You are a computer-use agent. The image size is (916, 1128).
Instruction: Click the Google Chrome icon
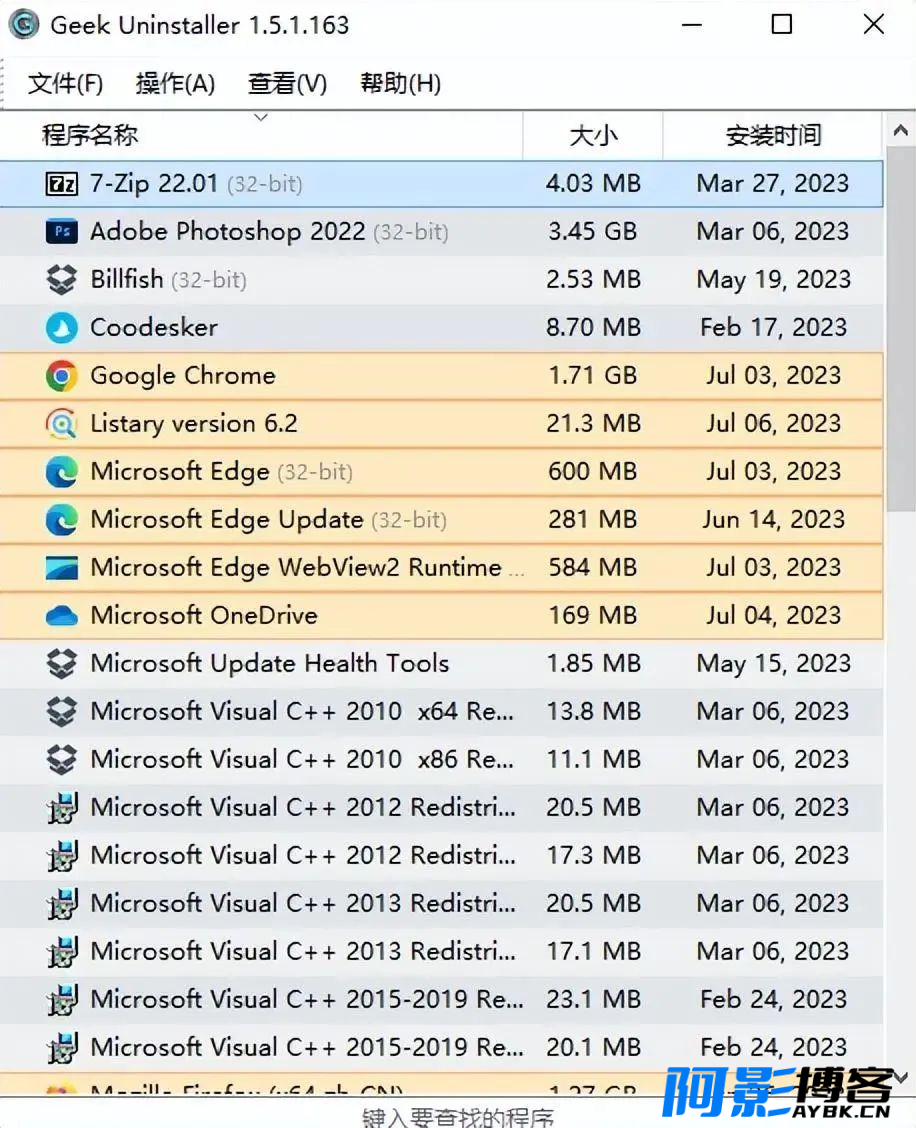tap(62, 376)
